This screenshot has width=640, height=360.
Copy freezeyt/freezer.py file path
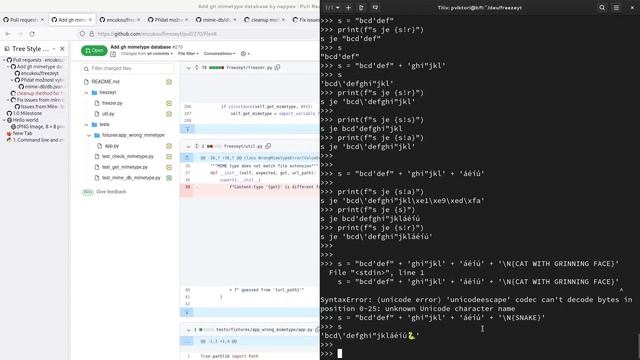[x=278, y=67]
